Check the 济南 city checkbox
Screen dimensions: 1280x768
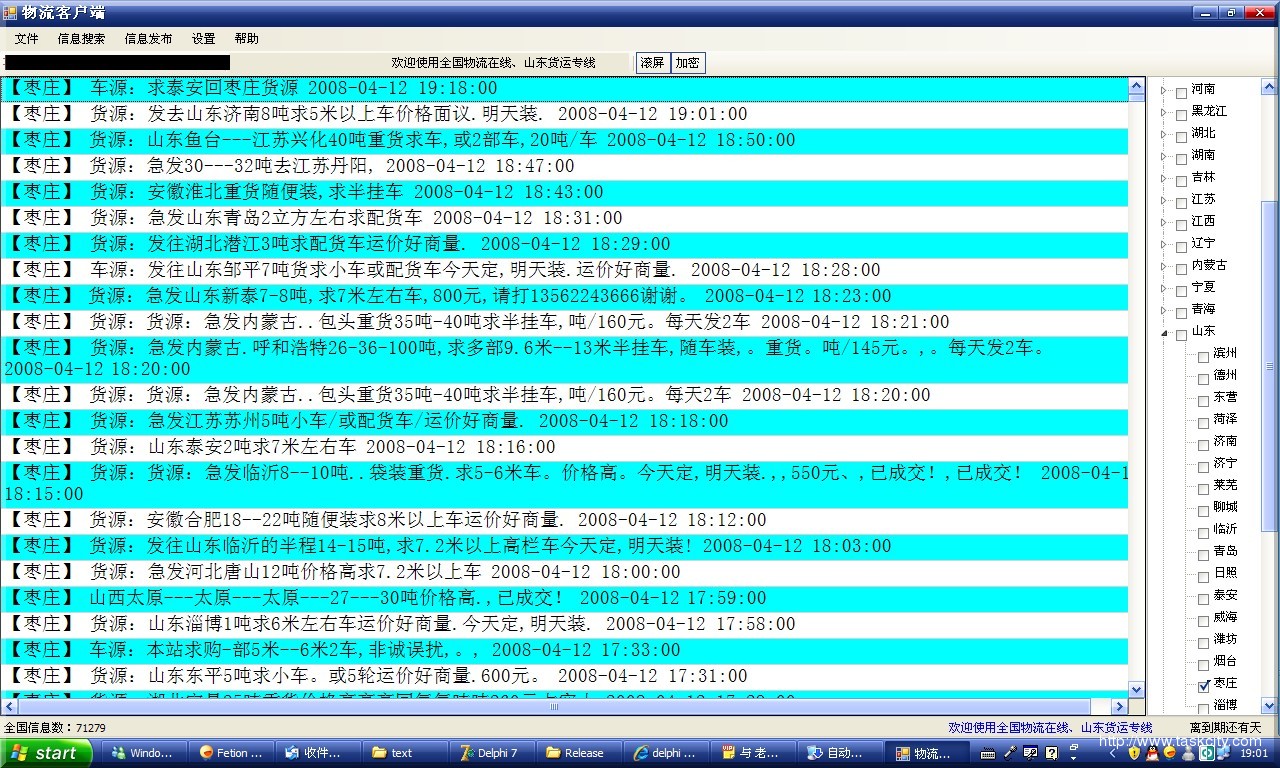tap(1204, 443)
